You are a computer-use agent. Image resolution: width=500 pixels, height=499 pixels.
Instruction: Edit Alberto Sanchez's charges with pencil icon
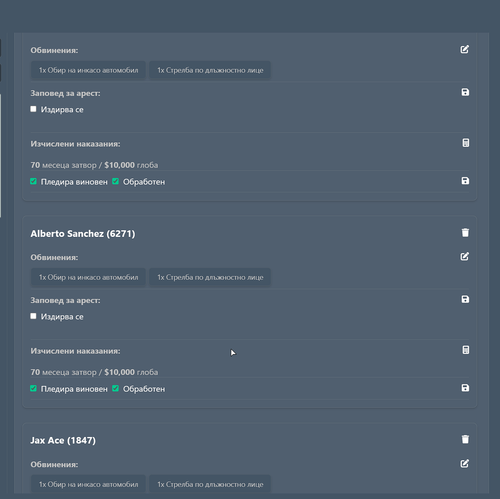465,256
